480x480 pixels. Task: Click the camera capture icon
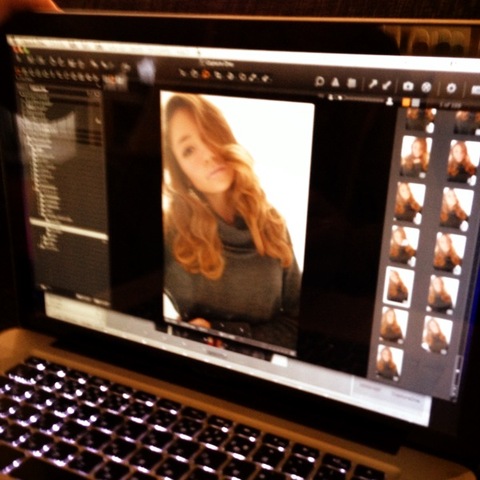(408, 86)
